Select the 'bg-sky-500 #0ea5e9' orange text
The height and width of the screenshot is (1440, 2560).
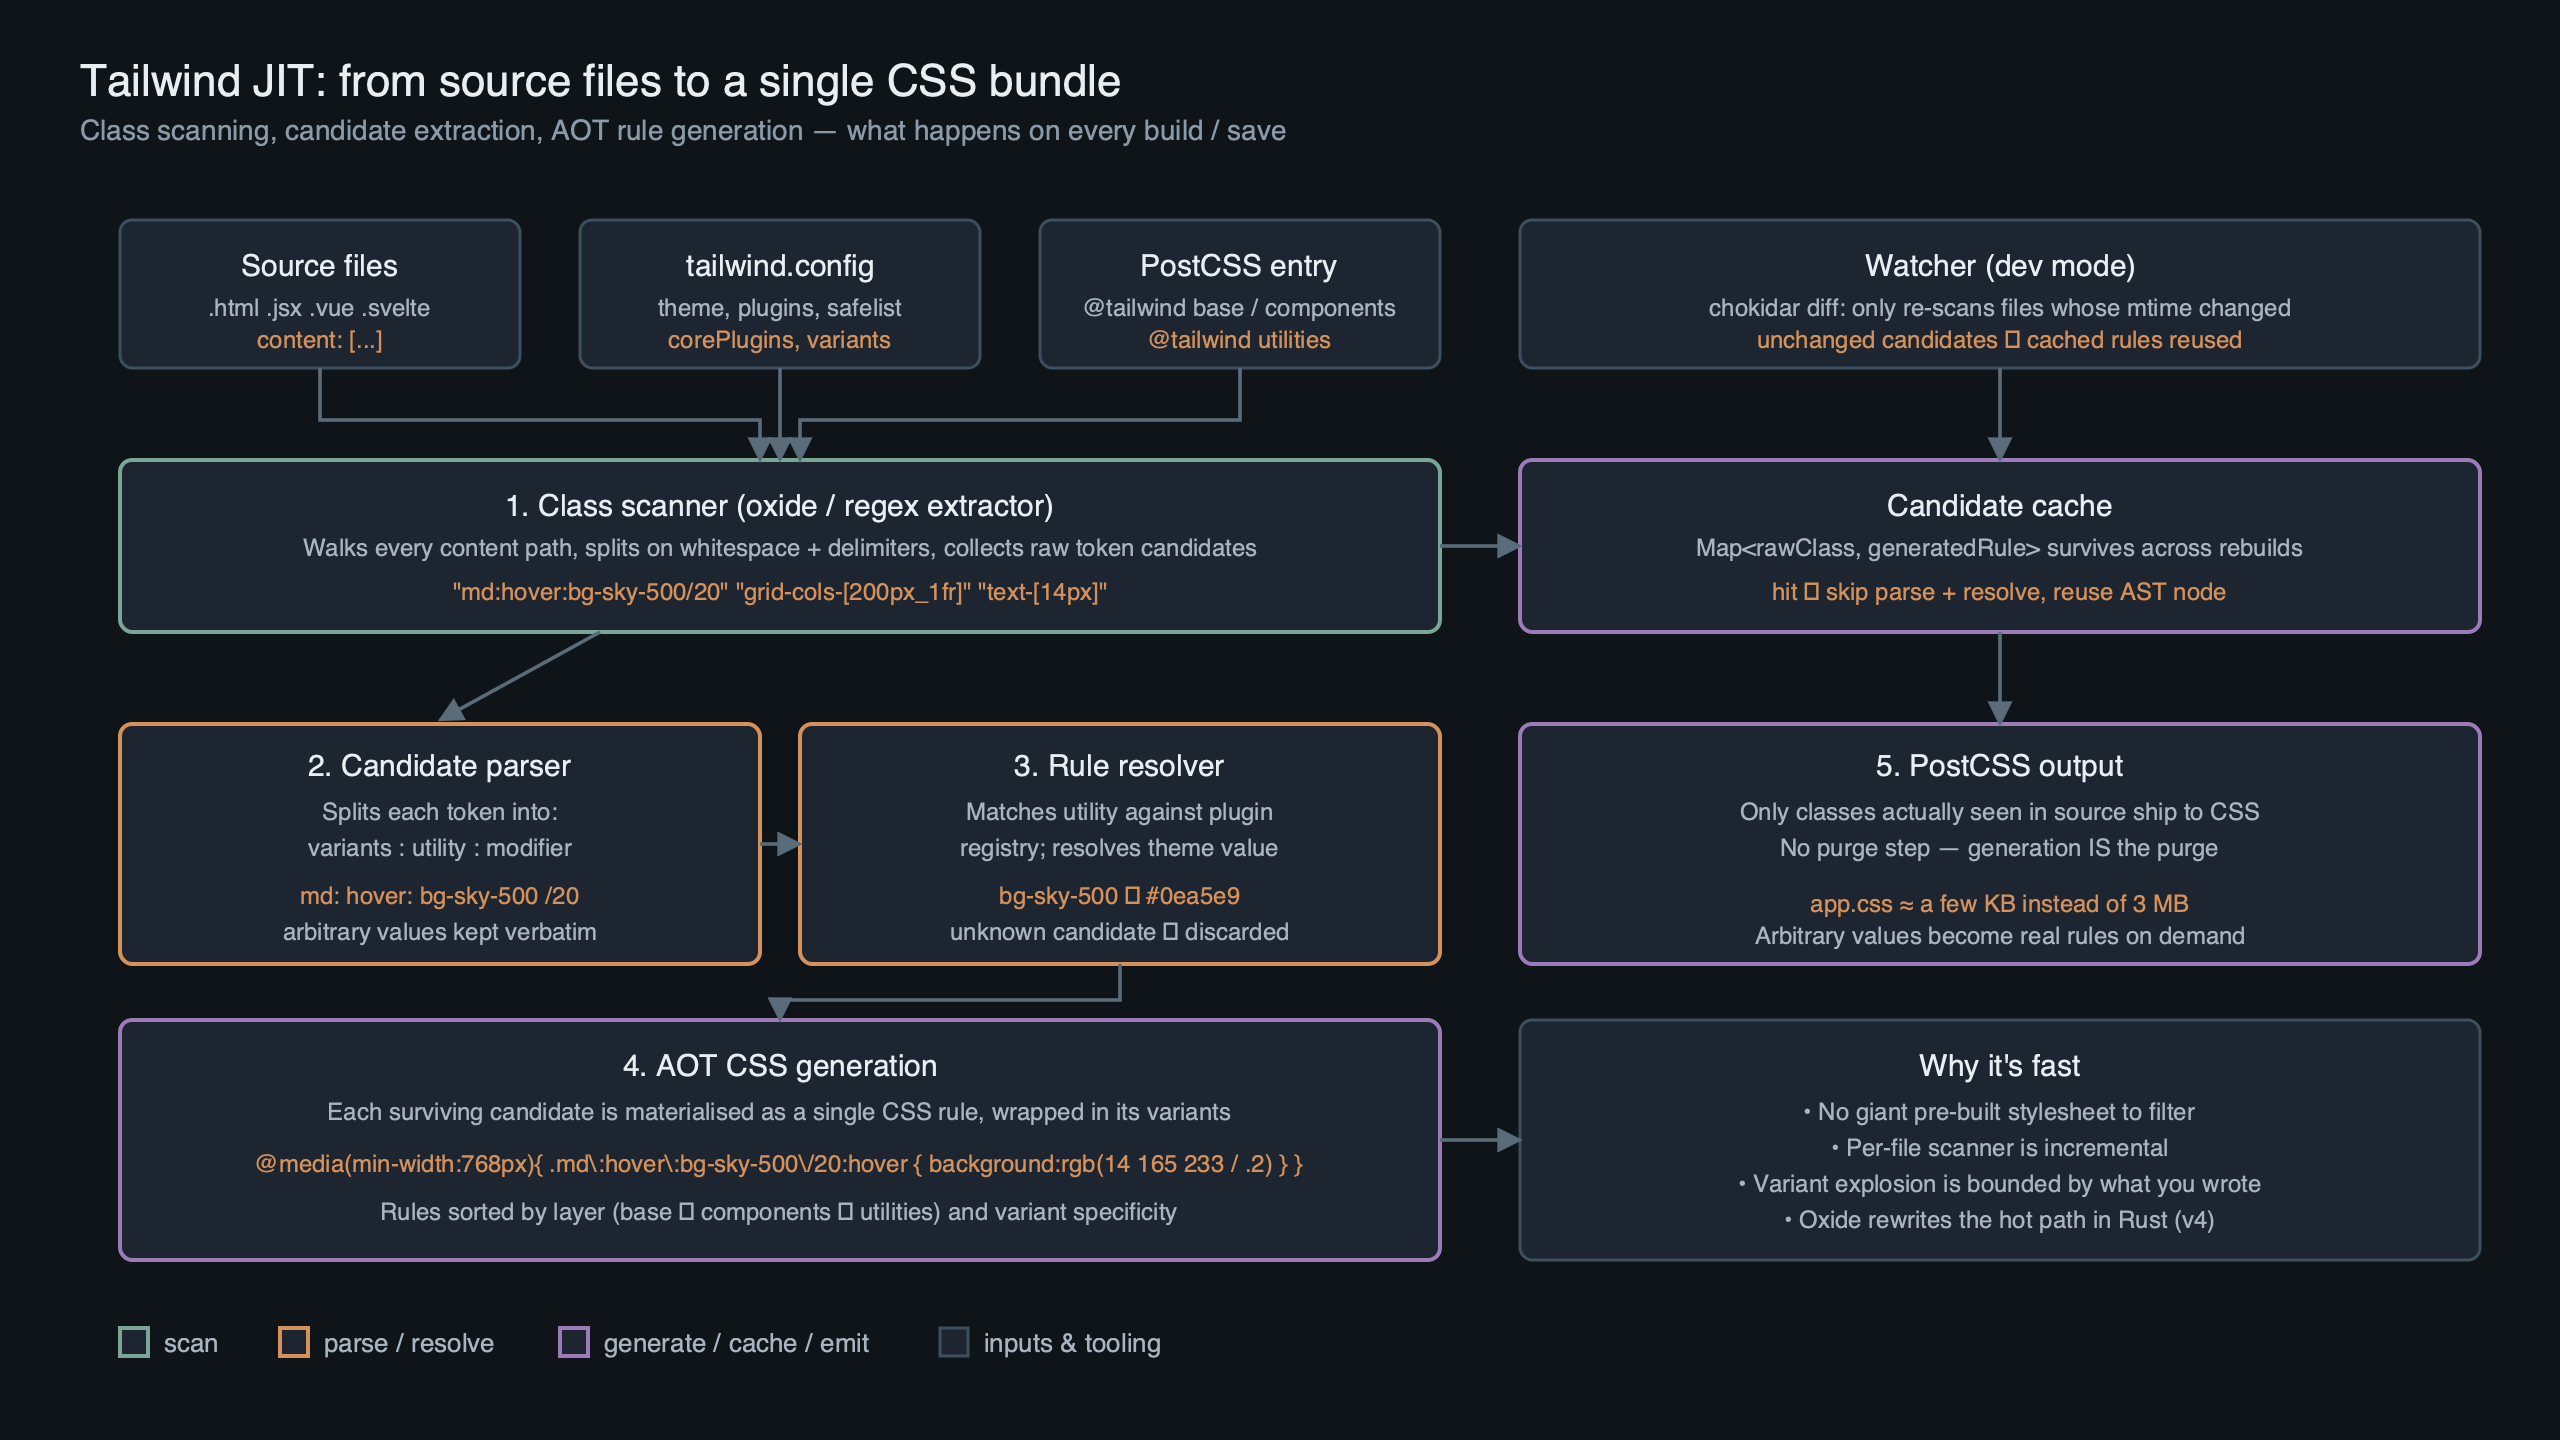coord(1119,896)
